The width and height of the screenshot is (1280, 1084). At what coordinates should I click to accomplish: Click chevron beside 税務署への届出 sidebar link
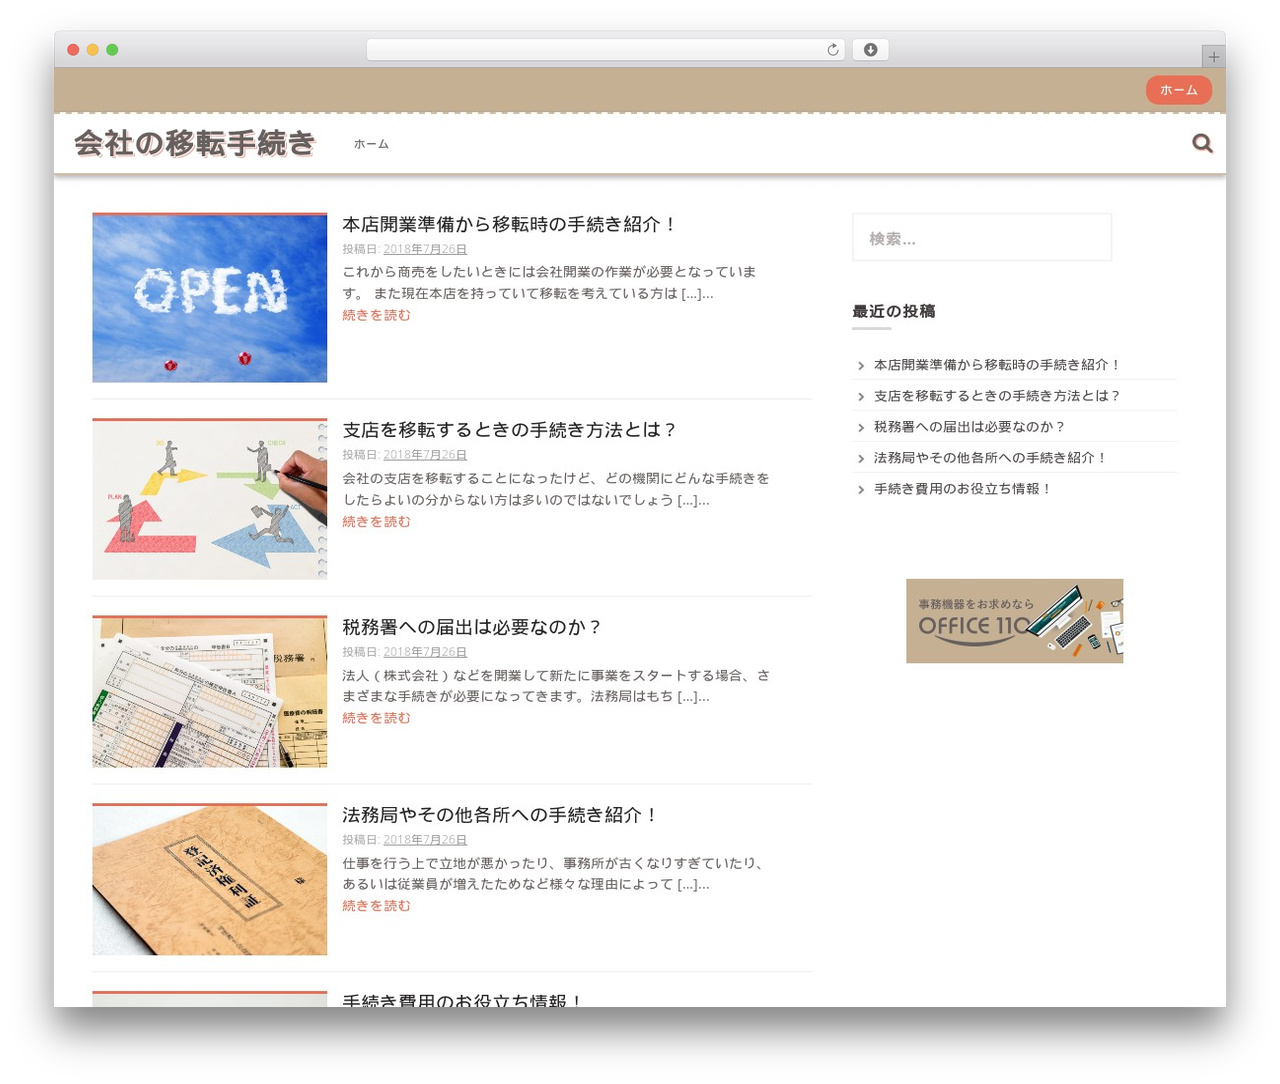[x=861, y=428]
